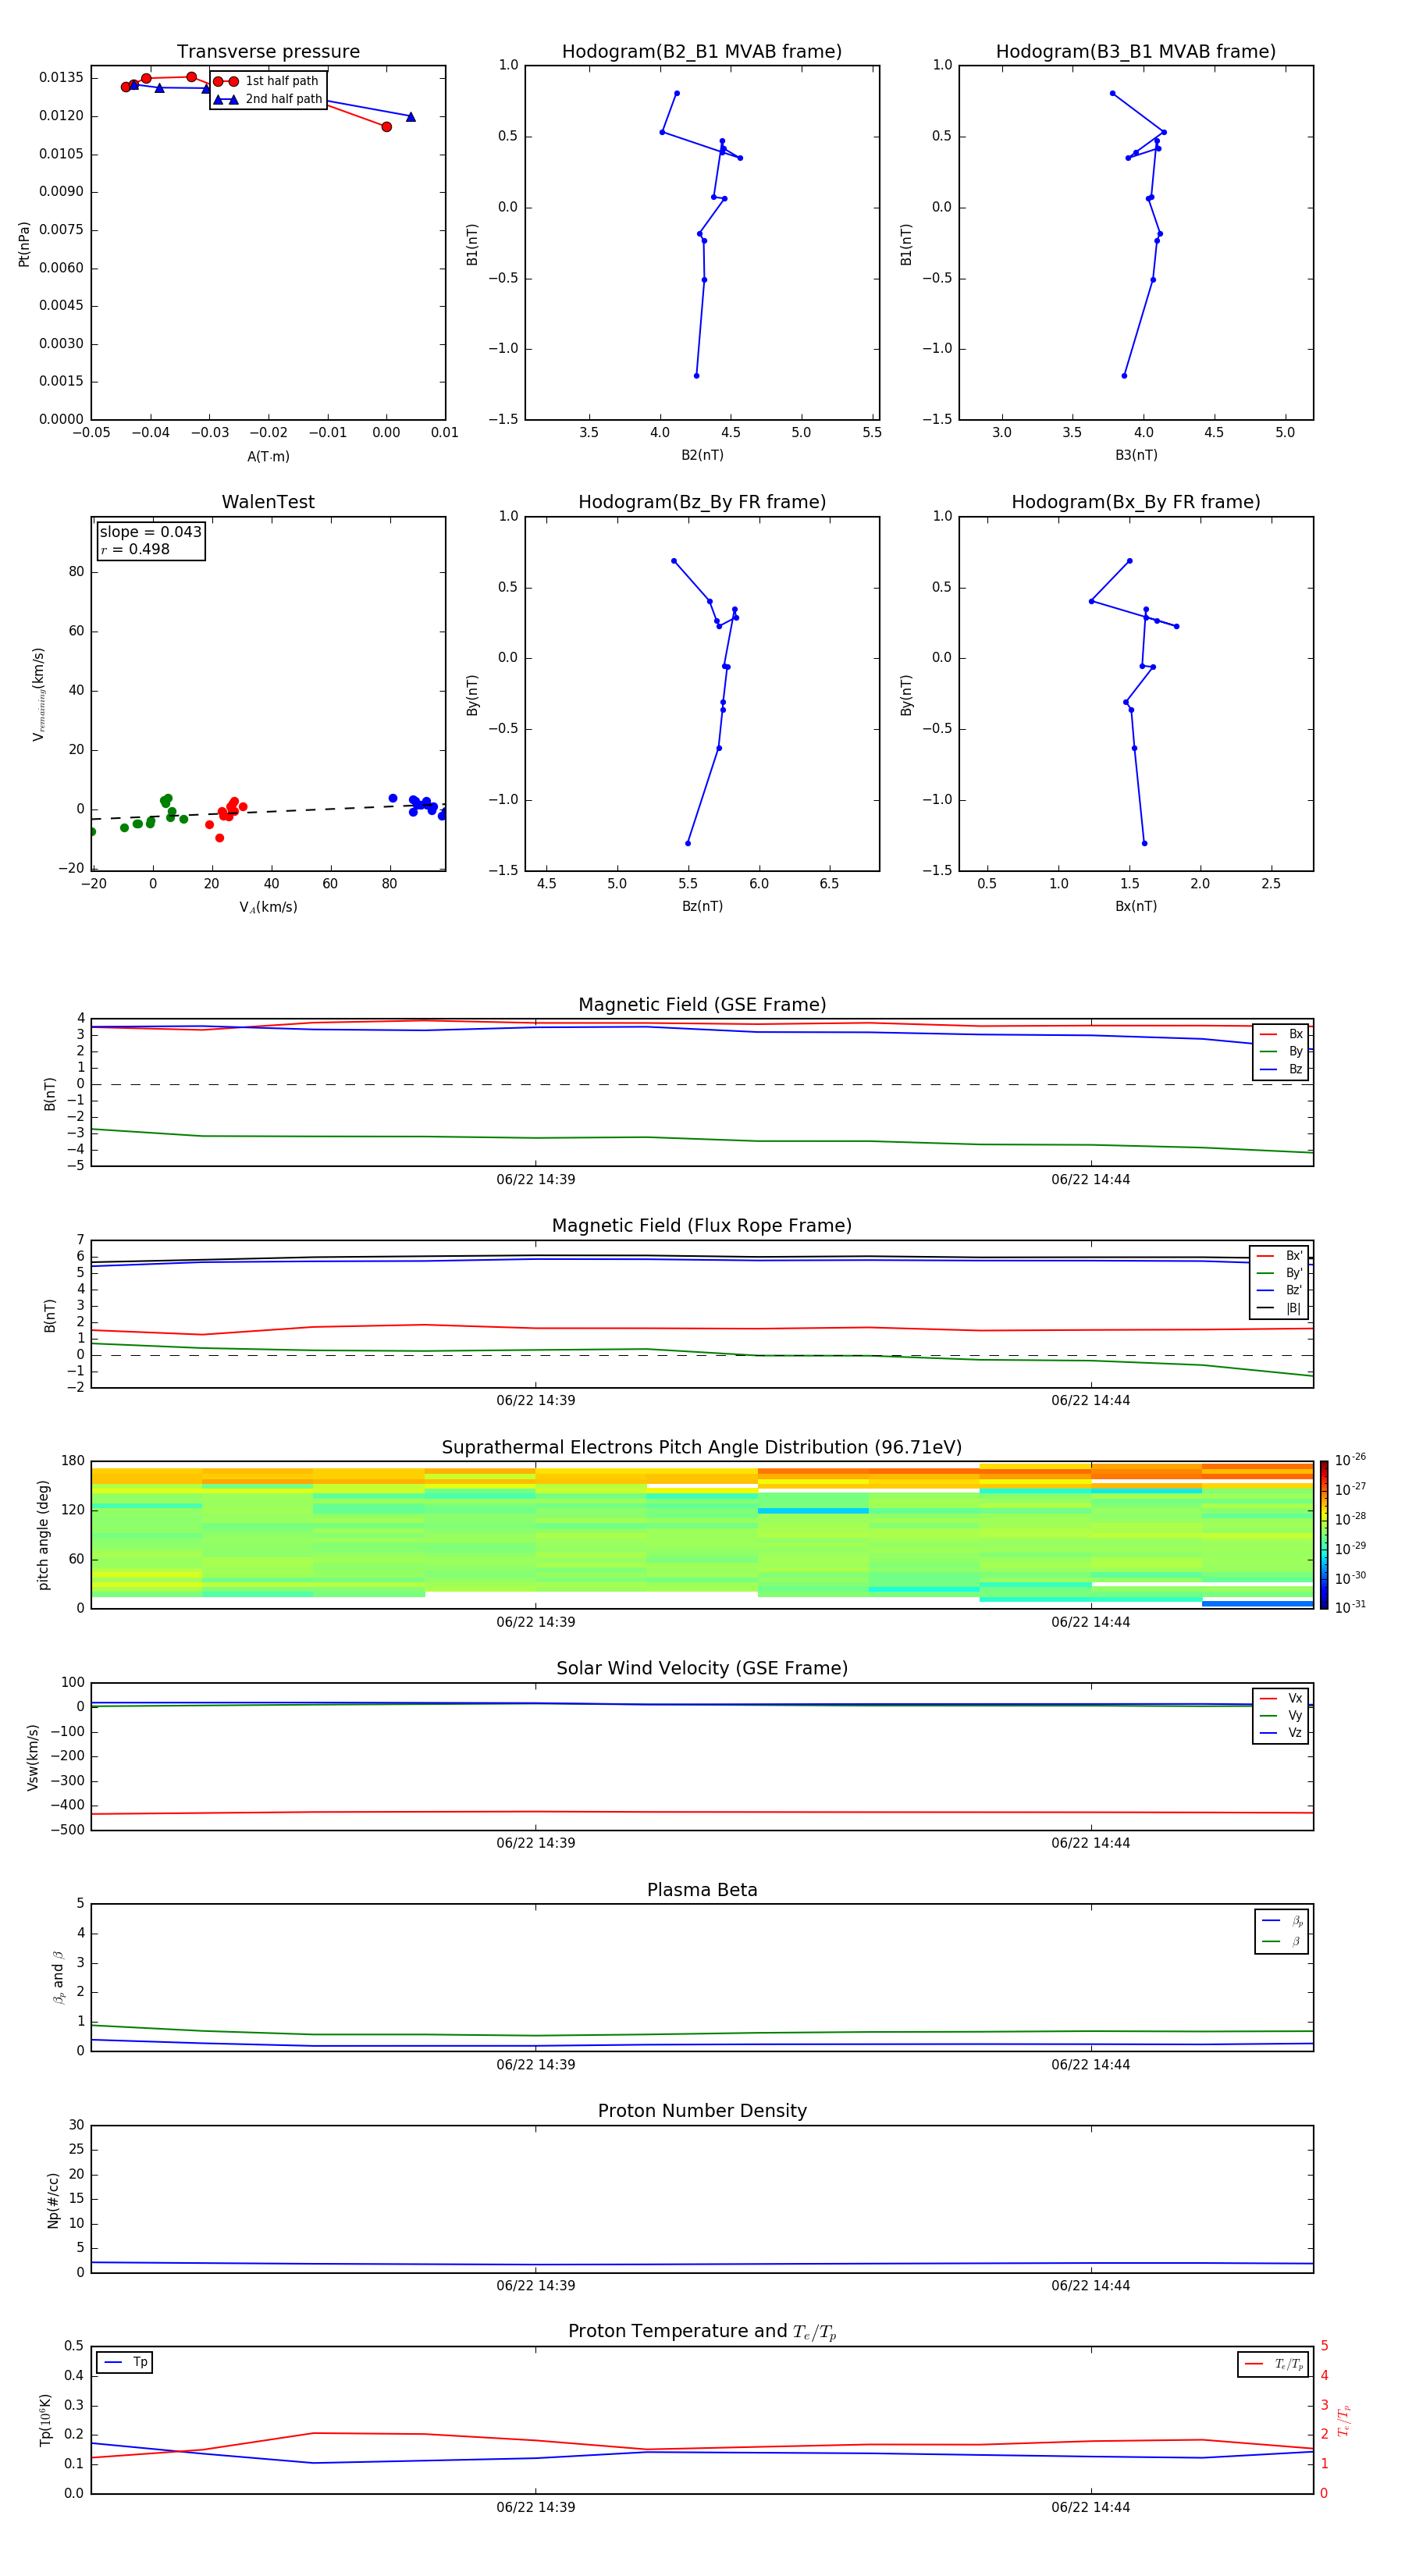Click the 'Hodogram(B2_B1 MVAB frame)' title
This screenshot has height=2576, width=1405.
[702, 52]
